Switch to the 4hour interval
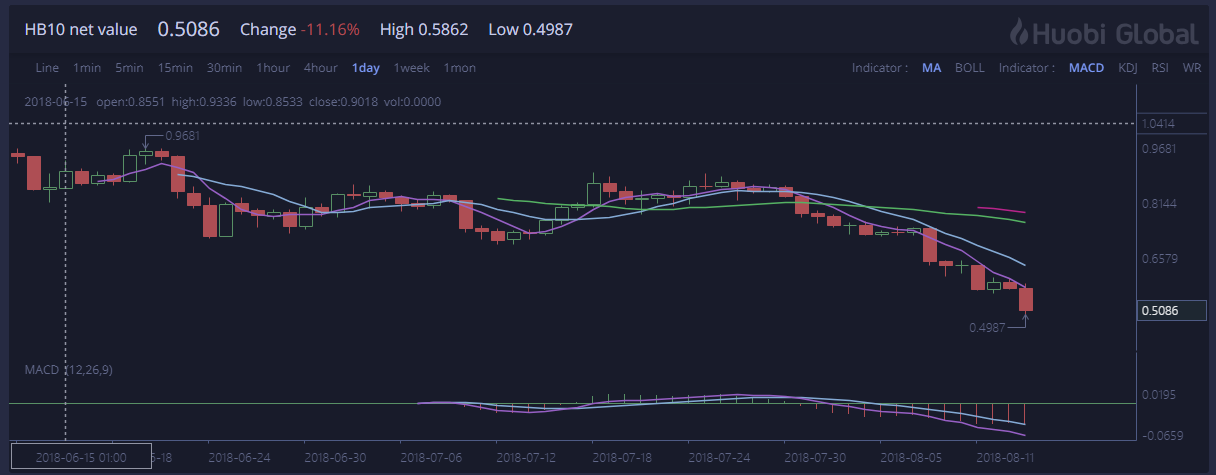 (320, 68)
